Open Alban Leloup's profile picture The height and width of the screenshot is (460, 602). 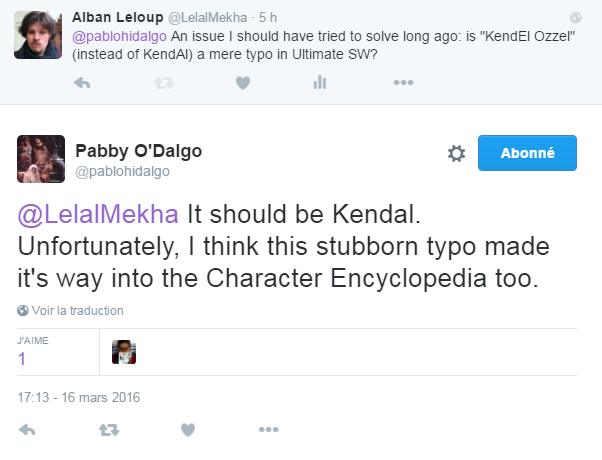tap(38, 35)
